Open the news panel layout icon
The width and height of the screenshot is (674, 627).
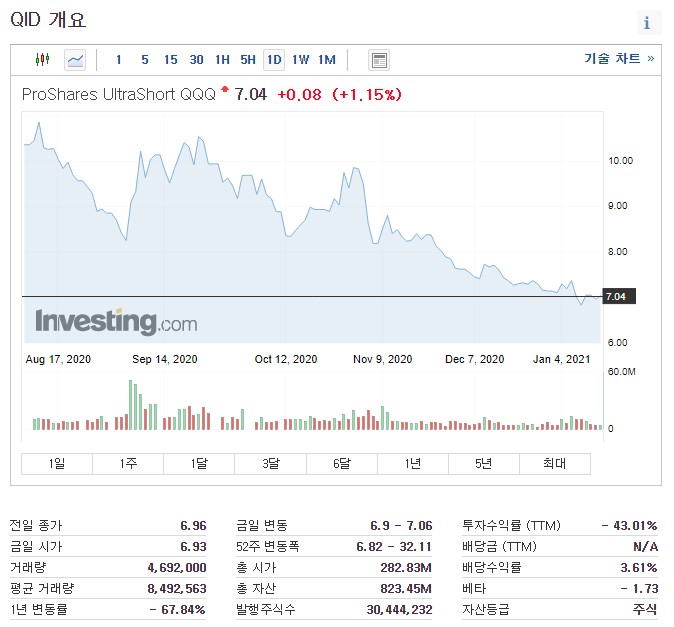click(x=379, y=60)
